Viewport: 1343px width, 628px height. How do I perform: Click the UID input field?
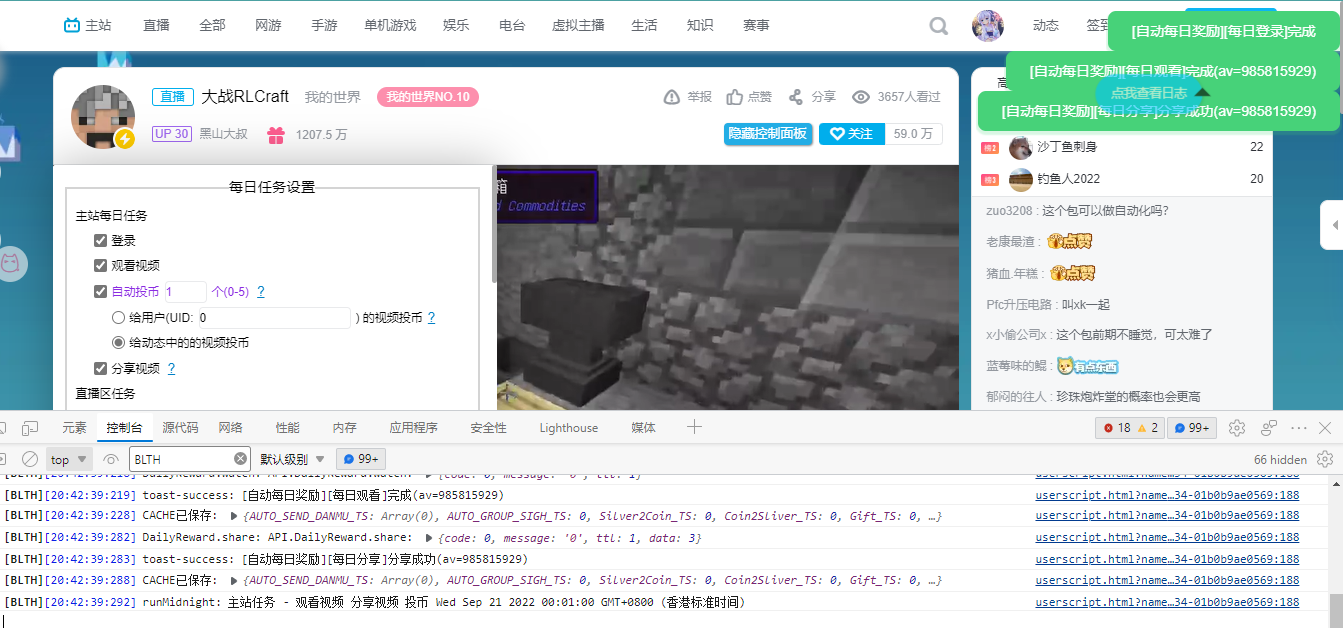pyautogui.click(x=275, y=318)
